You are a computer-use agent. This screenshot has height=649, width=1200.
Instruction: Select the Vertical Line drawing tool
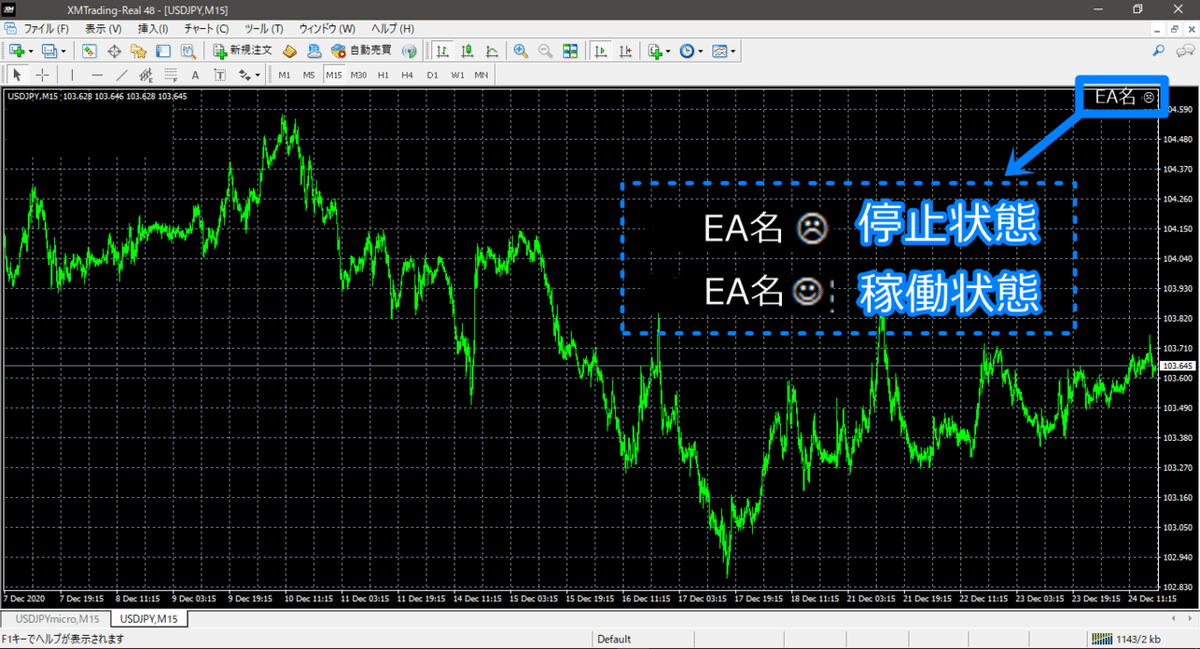tap(72, 73)
